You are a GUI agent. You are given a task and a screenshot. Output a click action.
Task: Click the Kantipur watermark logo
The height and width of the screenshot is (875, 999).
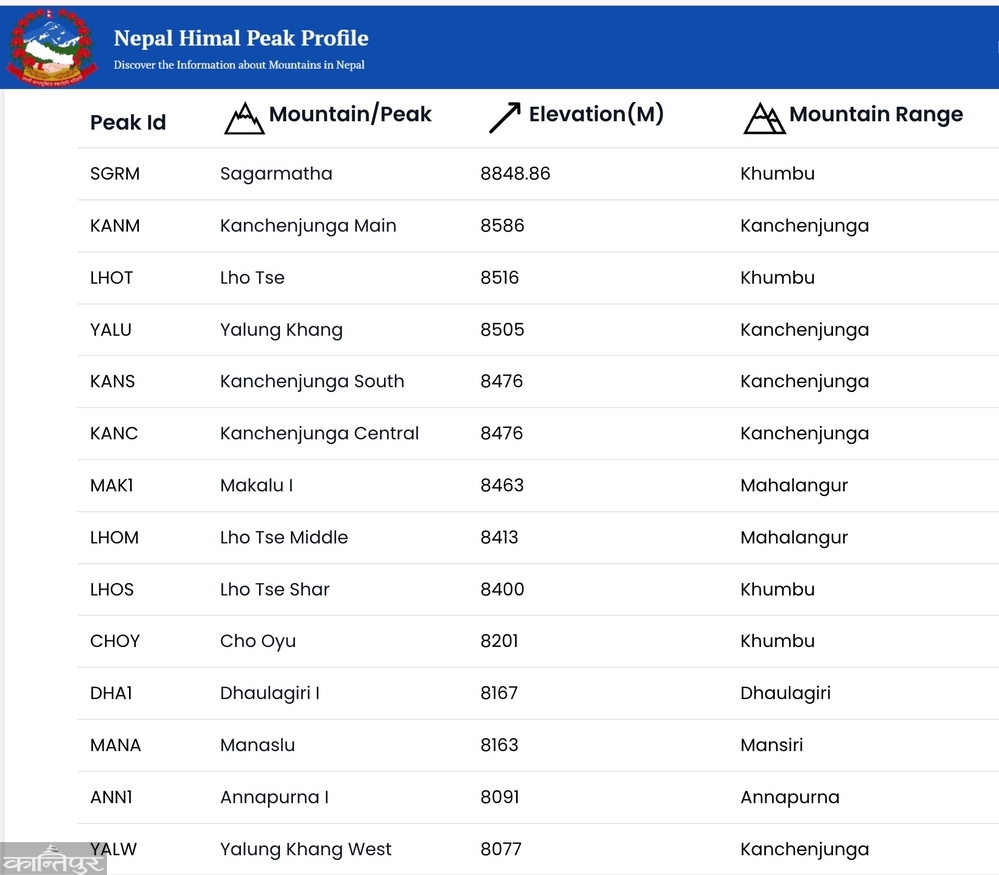click(x=53, y=859)
